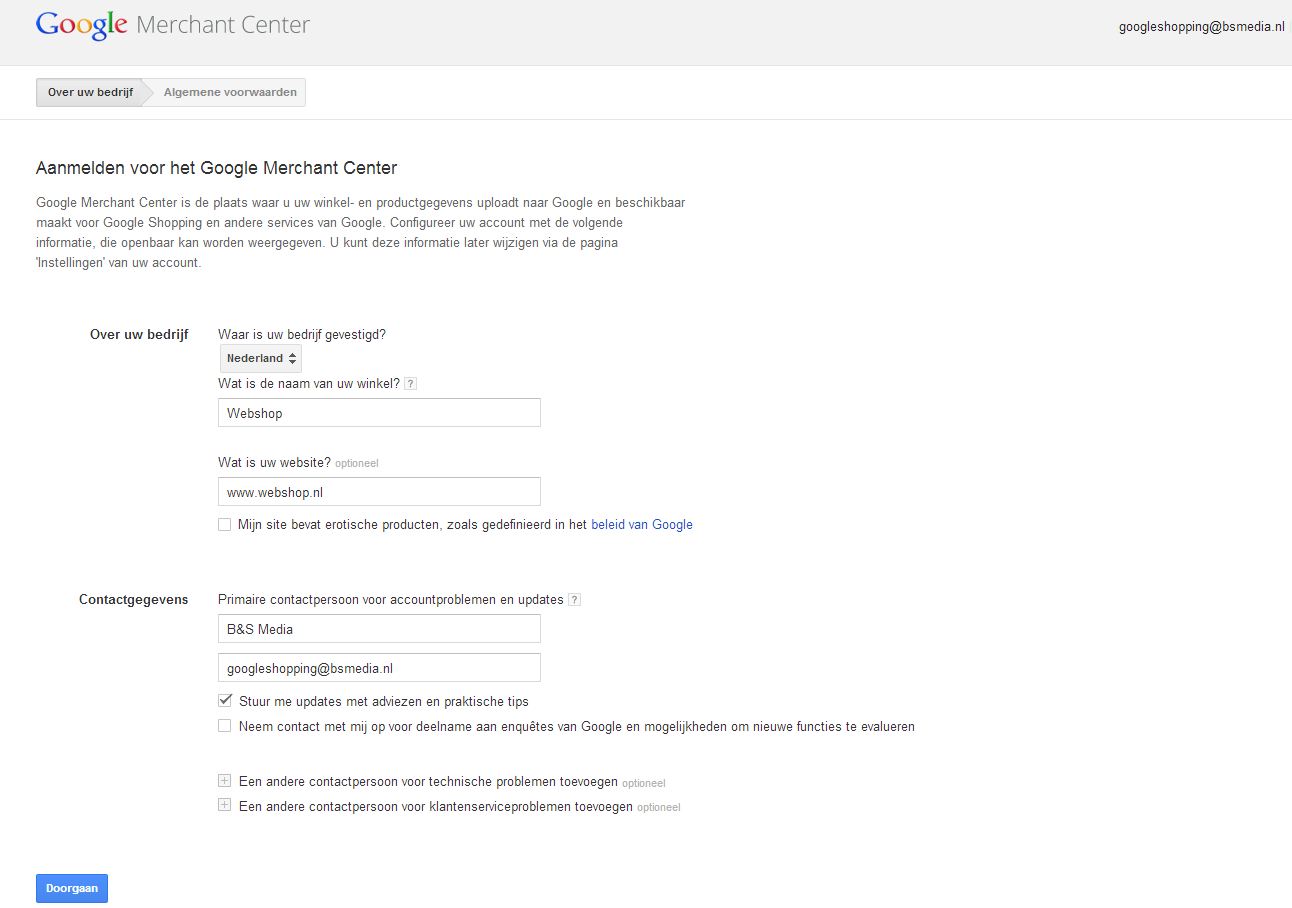
Task: Click the Een andere contactpersoon voor klantenserviceproblemen text
Action: [436, 806]
